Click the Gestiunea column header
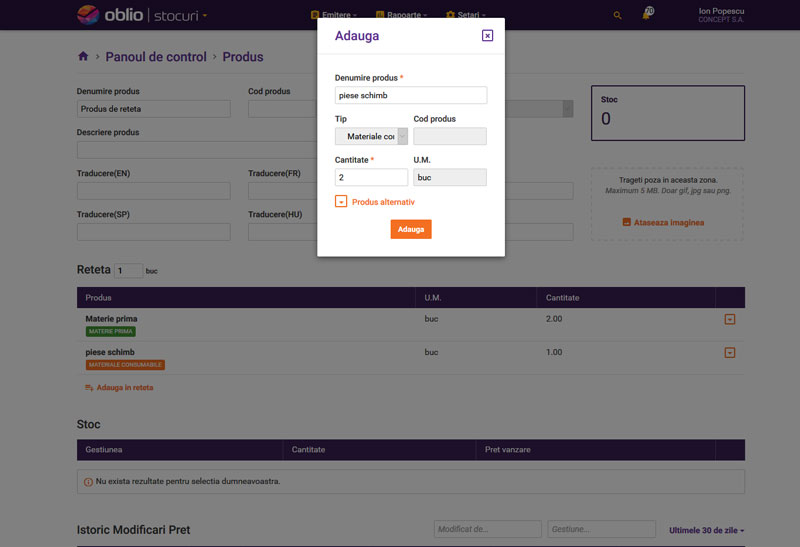The image size is (800, 547). pyautogui.click(x=104, y=450)
